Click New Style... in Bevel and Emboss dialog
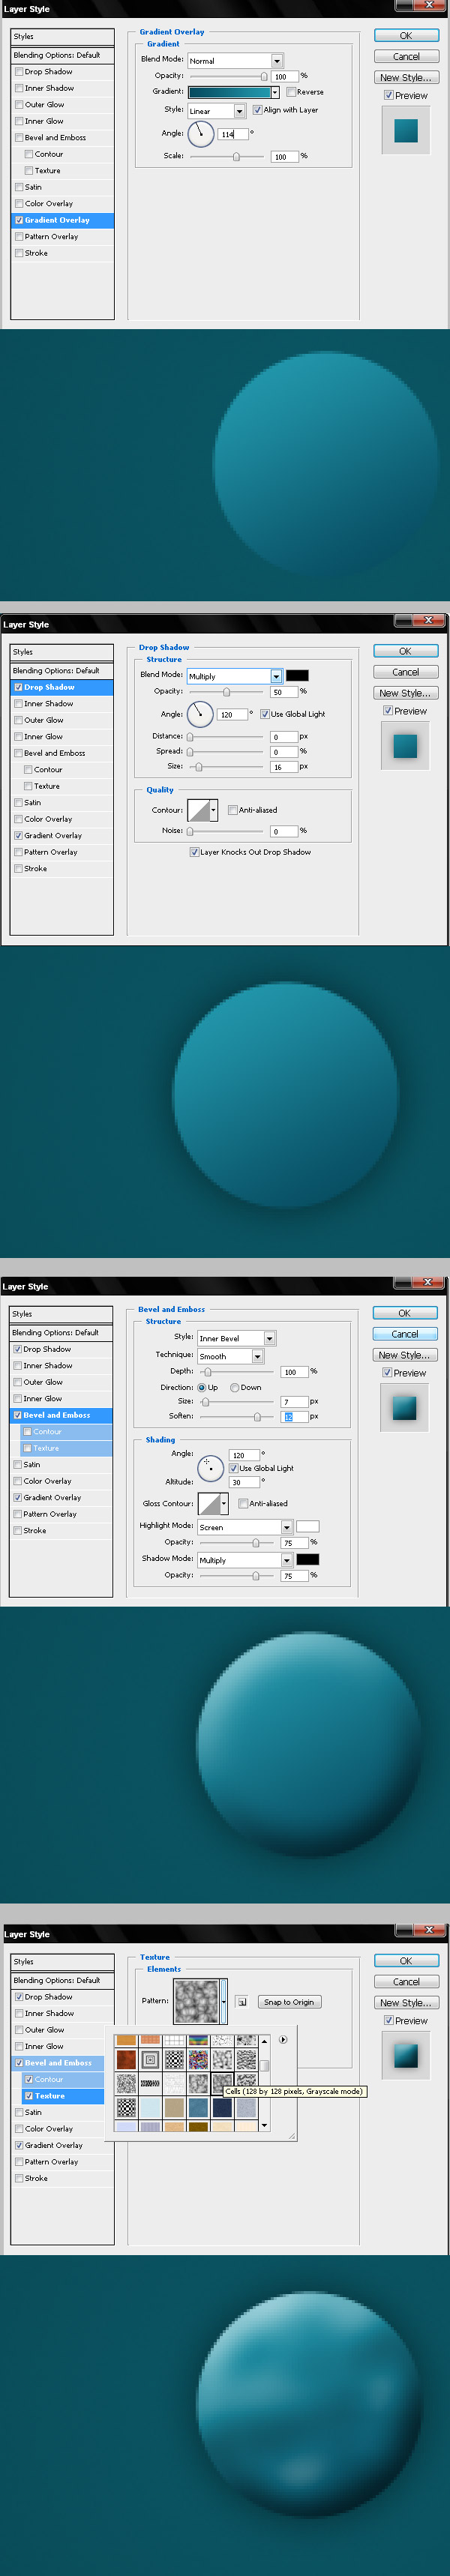This screenshot has width=450, height=2576. [x=404, y=1355]
